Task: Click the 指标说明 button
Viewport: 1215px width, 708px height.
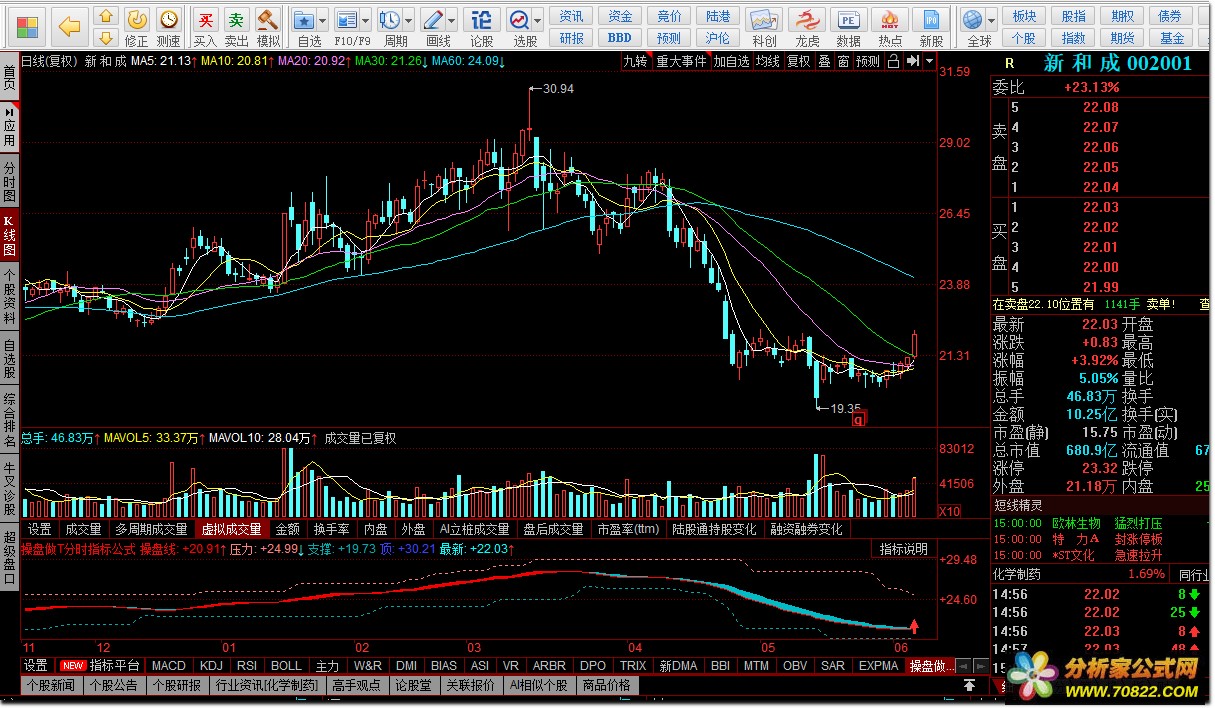Action: (x=903, y=549)
